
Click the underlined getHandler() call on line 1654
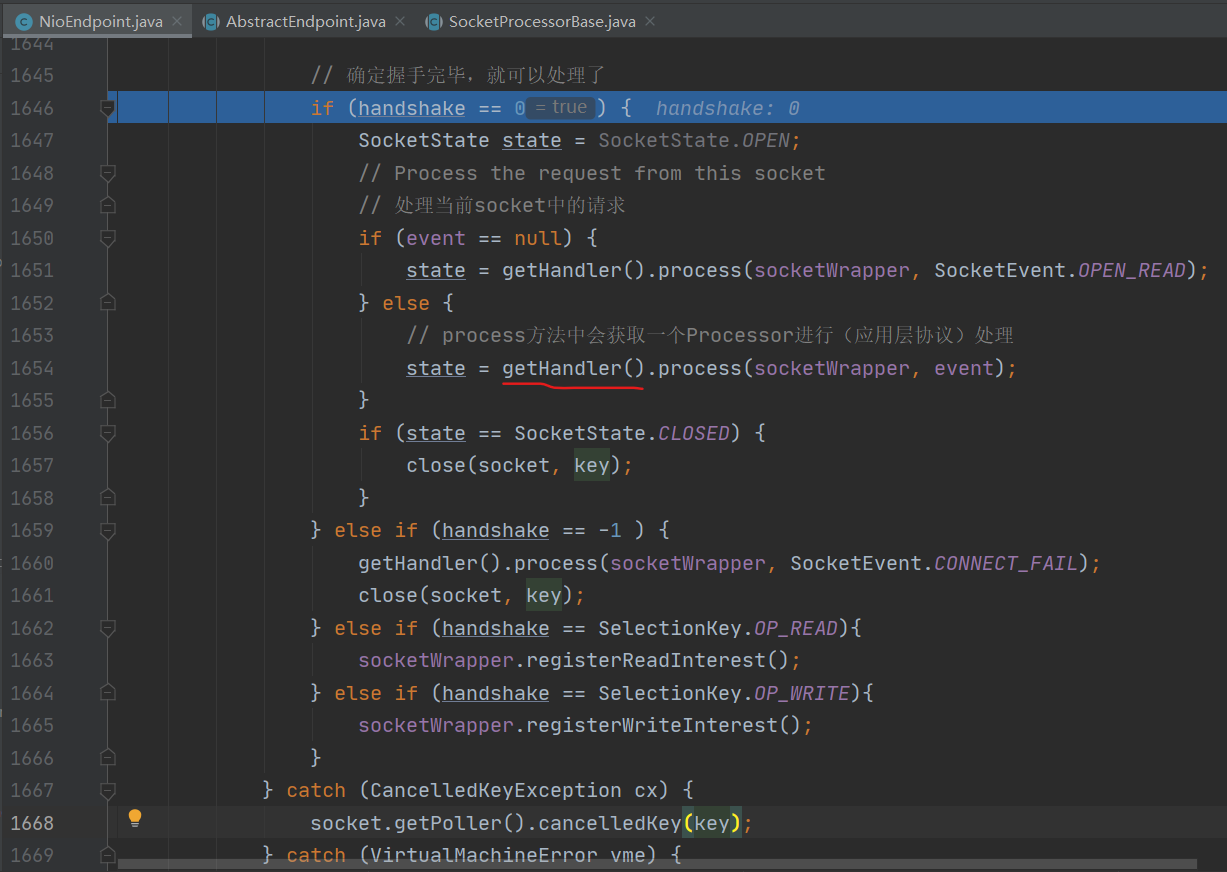[x=574, y=368]
